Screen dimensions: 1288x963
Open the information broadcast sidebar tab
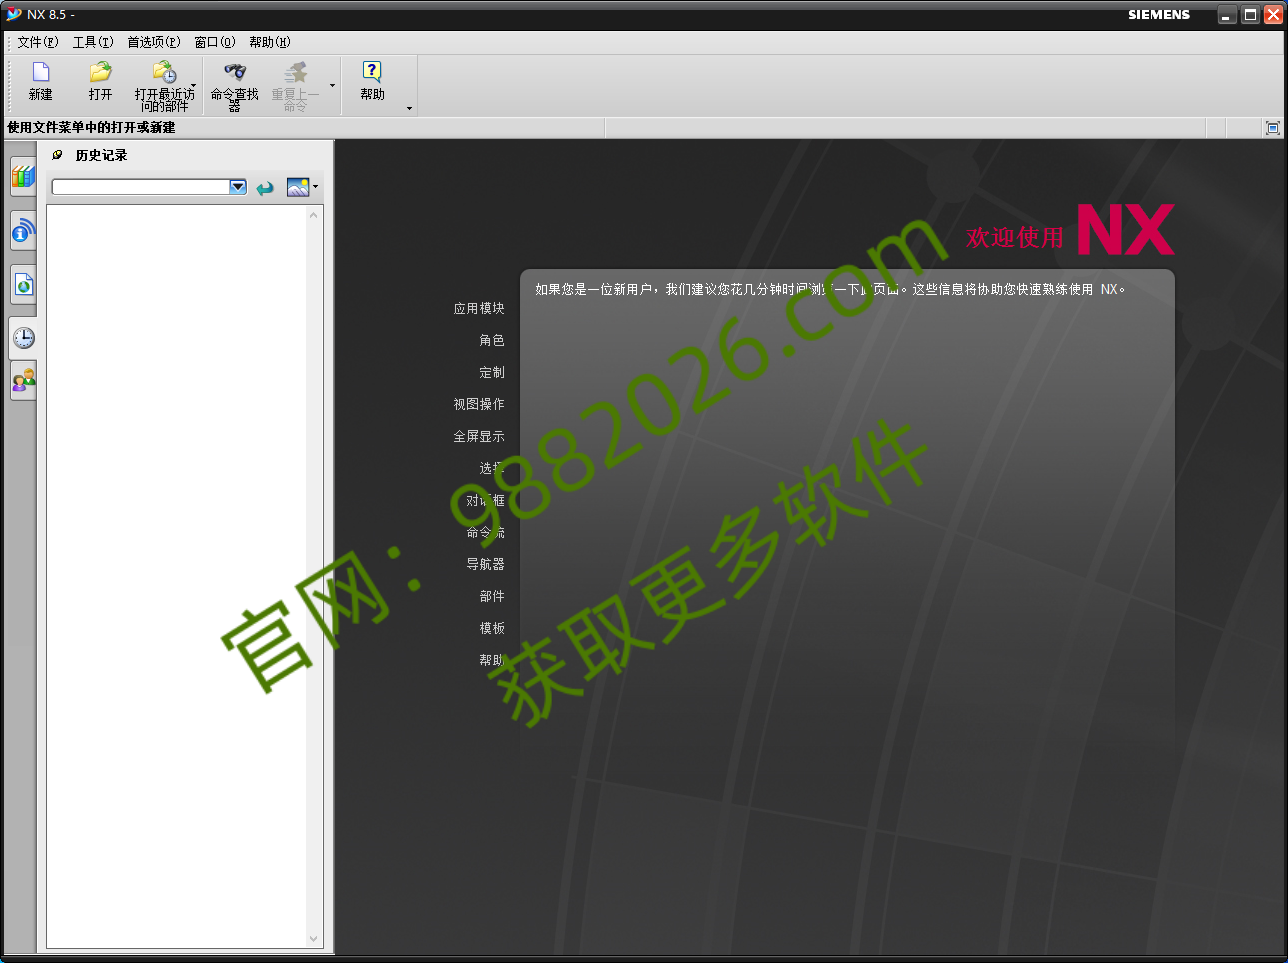(23, 232)
